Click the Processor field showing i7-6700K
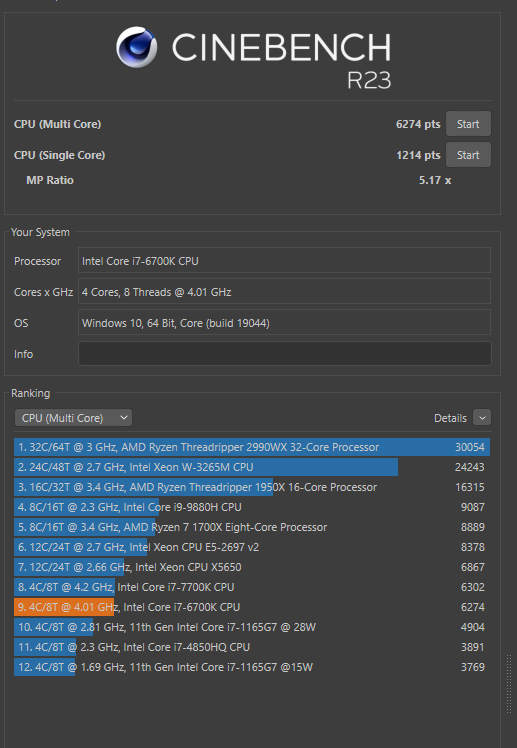The height and width of the screenshot is (748, 517). click(285, 261)
